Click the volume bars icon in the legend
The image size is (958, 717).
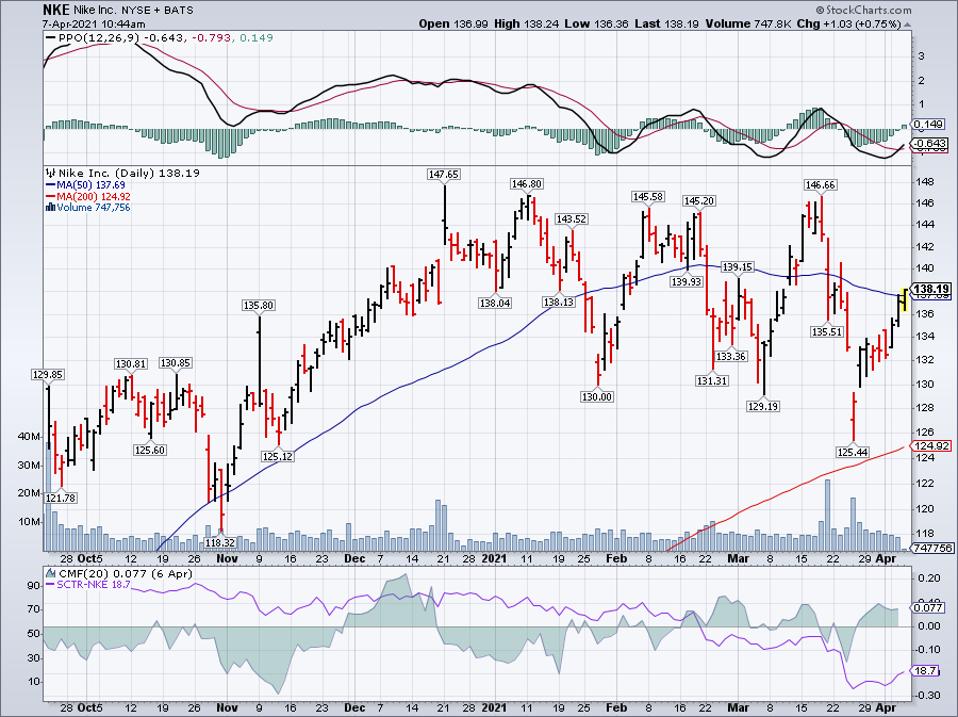click(x=51, y=208)
